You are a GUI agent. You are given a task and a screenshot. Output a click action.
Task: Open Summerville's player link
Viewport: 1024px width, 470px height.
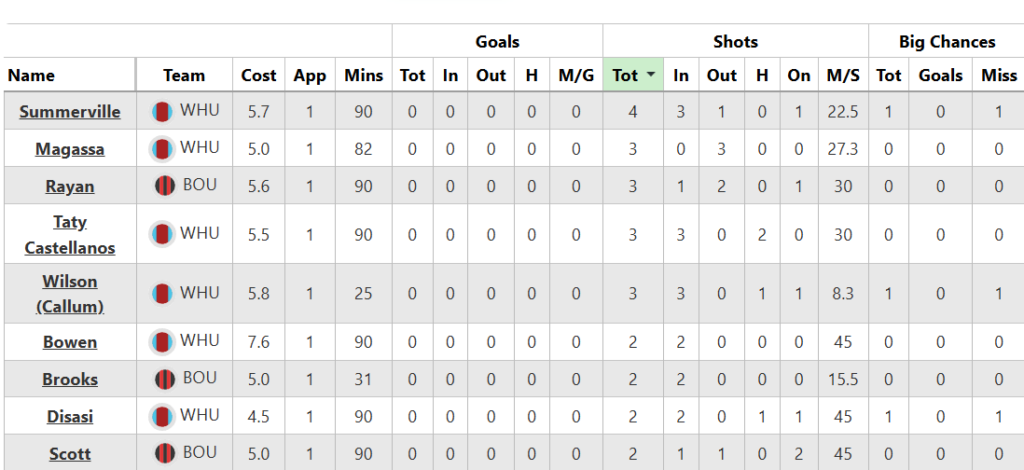tap(70, 112)
